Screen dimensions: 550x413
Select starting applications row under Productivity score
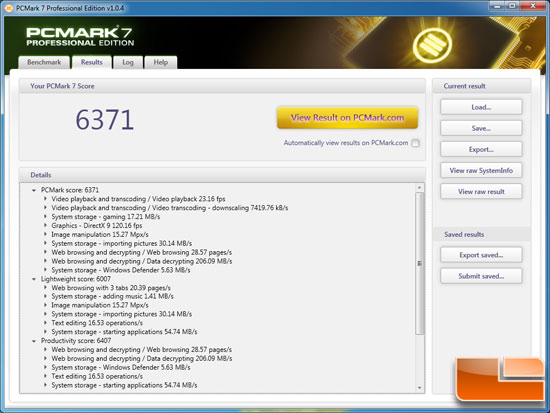coord(124,385)
